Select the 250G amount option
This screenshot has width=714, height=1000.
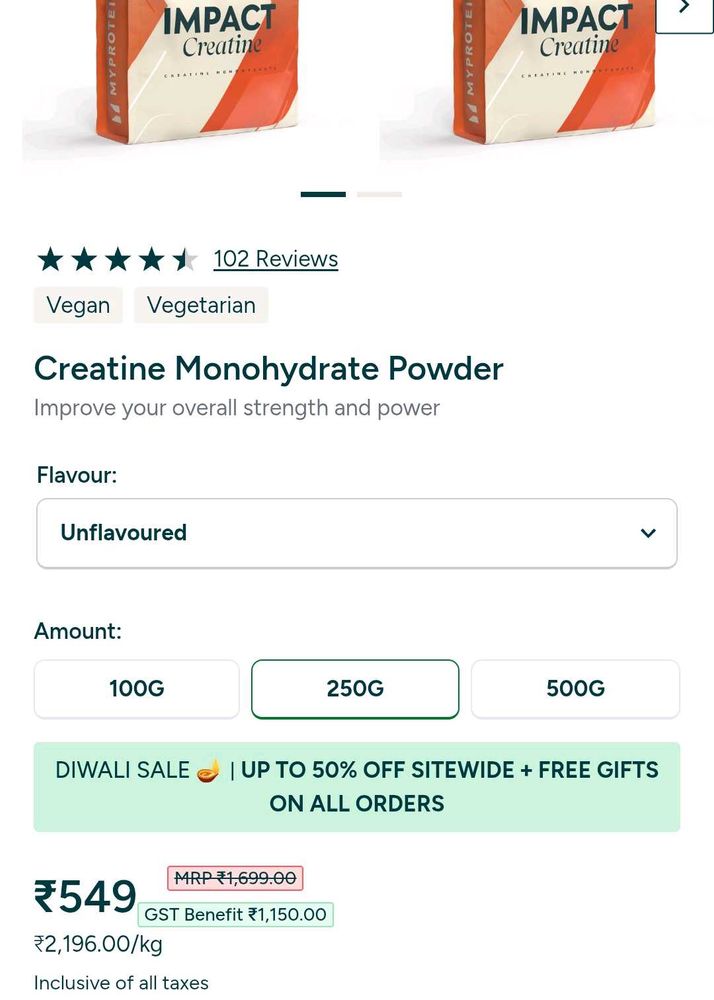355,689
